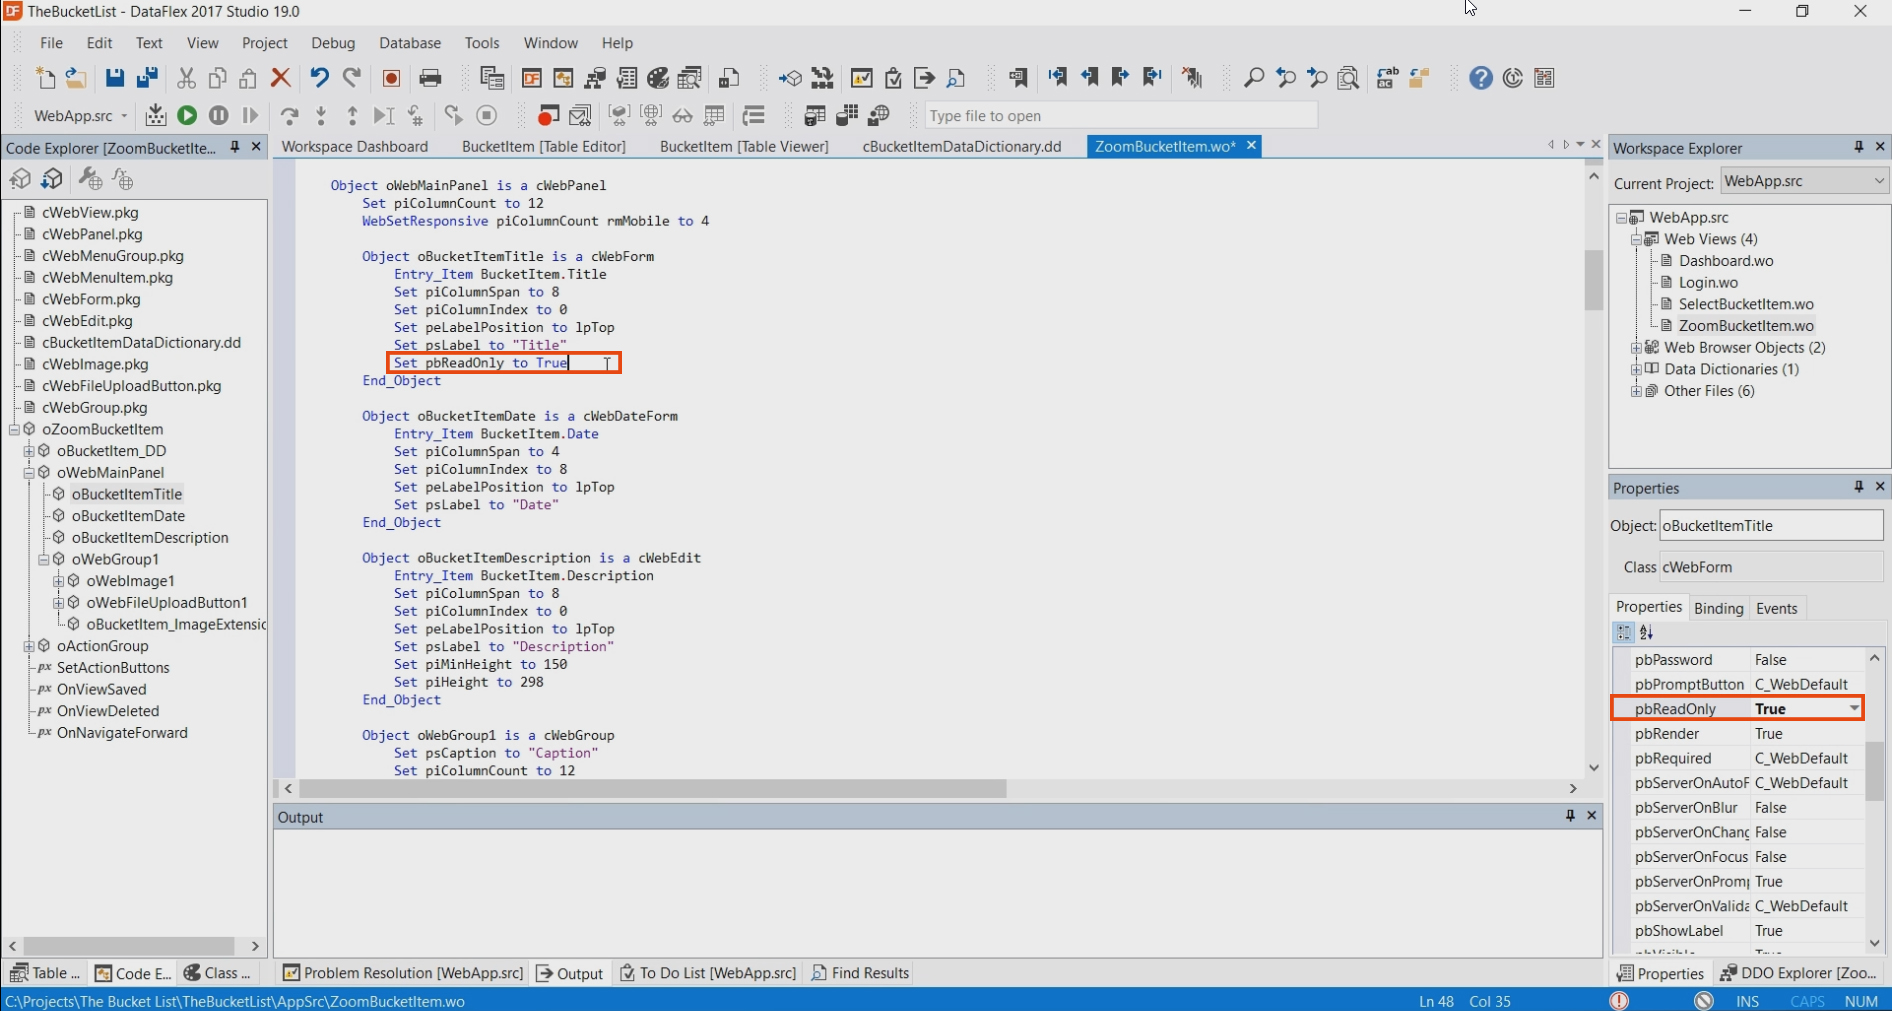This screenshot has width=1892, height=1011.
Task: Pin the Workspace Explorer panel
Action: point(1858,147)
